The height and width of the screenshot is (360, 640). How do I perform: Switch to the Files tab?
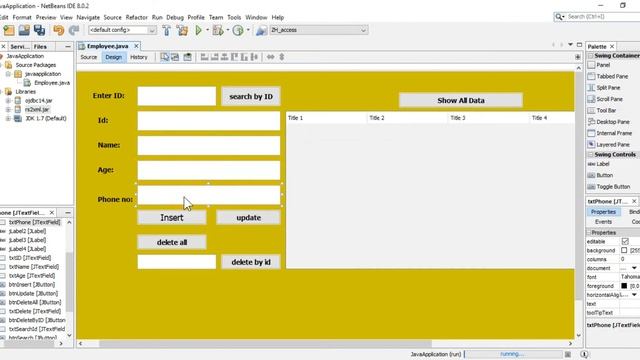point(40,47)
